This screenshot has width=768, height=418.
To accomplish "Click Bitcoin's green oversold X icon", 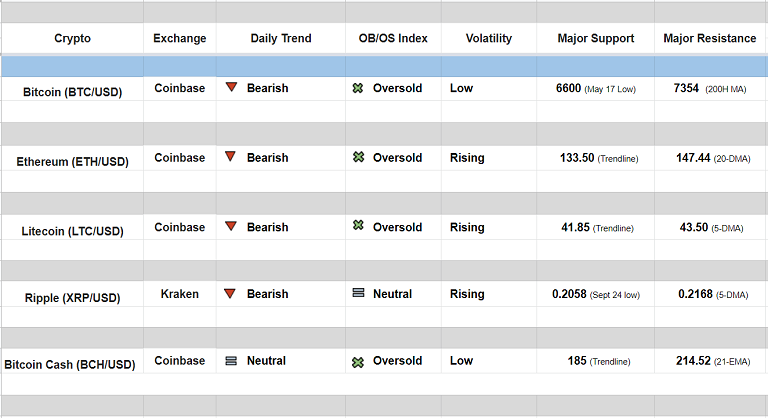I will click(358, 88).
